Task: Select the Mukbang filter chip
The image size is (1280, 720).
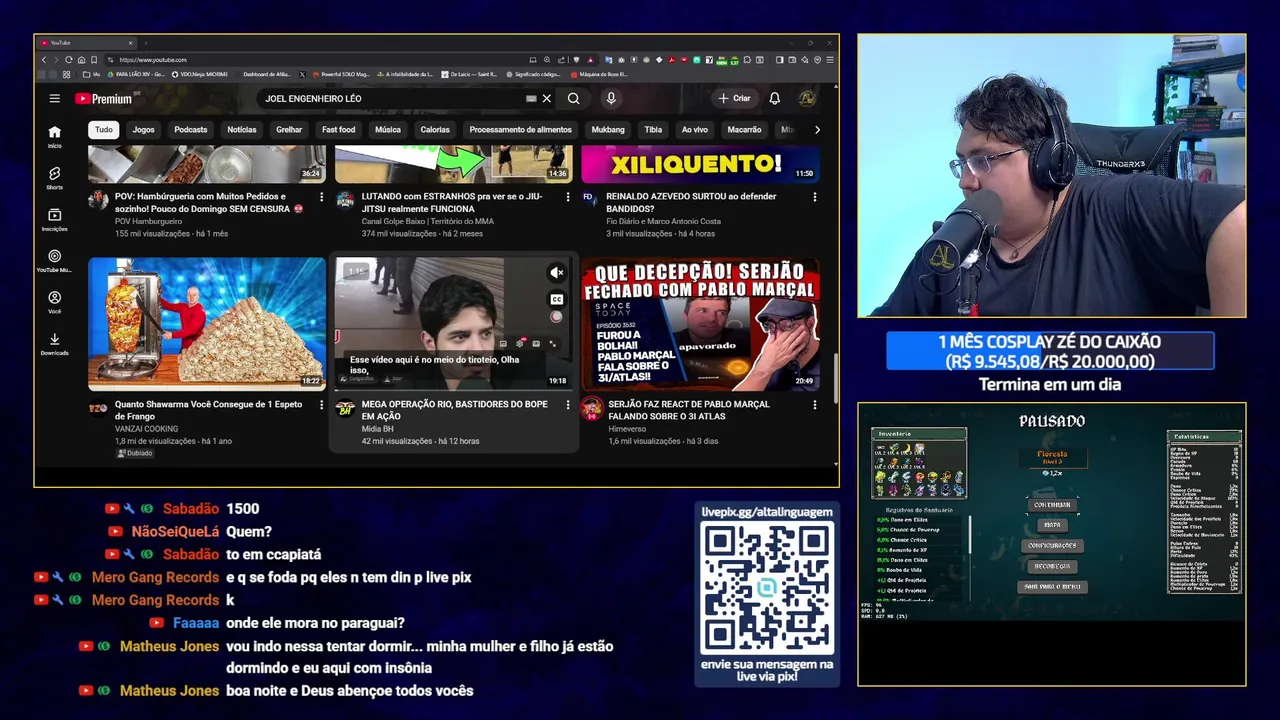Action: 608,130
